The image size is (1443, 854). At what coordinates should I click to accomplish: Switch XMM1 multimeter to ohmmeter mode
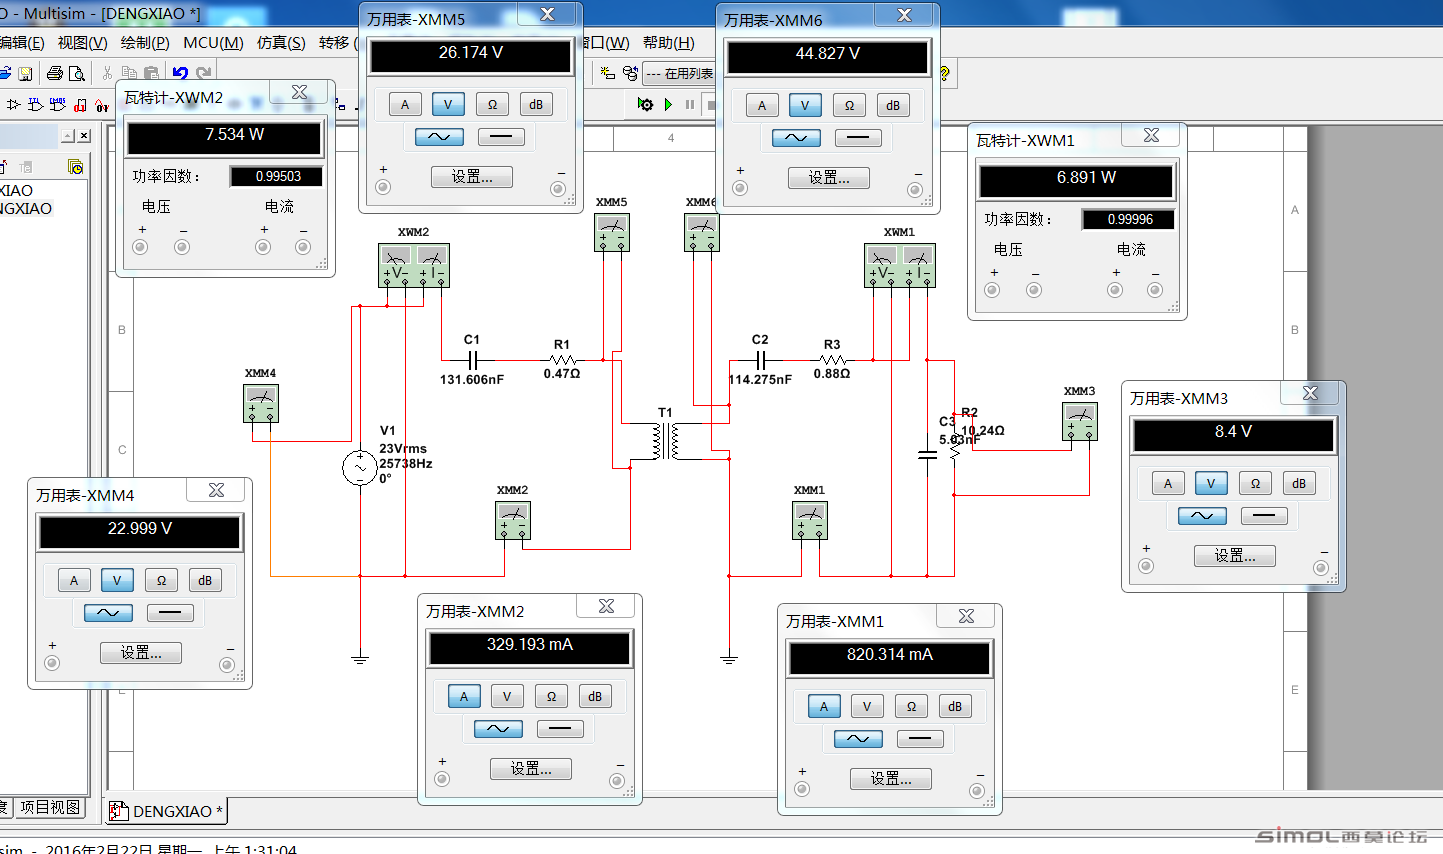(x=911, y=706)
